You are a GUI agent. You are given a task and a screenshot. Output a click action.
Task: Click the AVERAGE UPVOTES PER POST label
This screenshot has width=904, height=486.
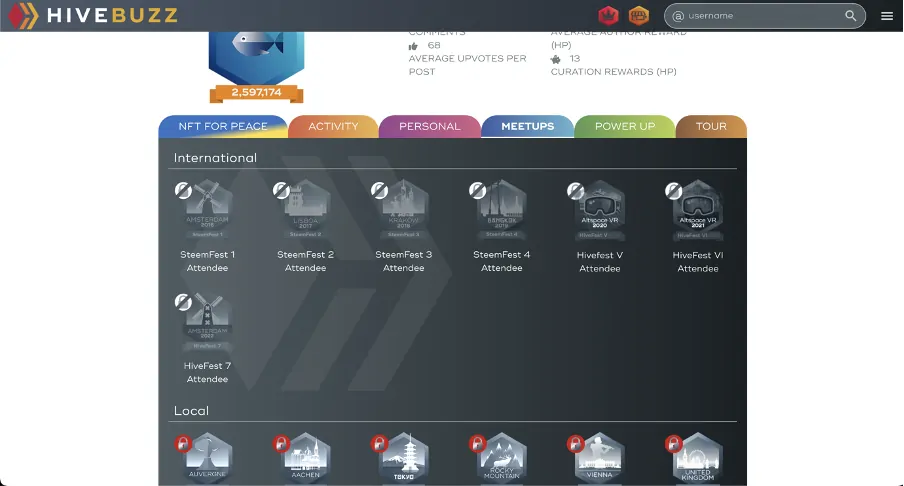468,65
